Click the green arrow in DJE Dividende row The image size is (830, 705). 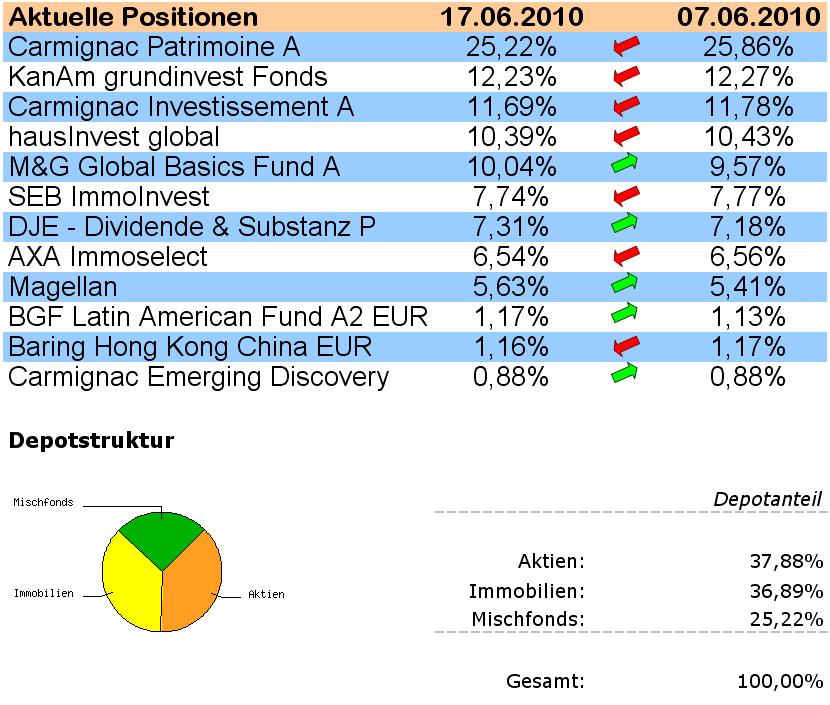click(x=625, y=226)
